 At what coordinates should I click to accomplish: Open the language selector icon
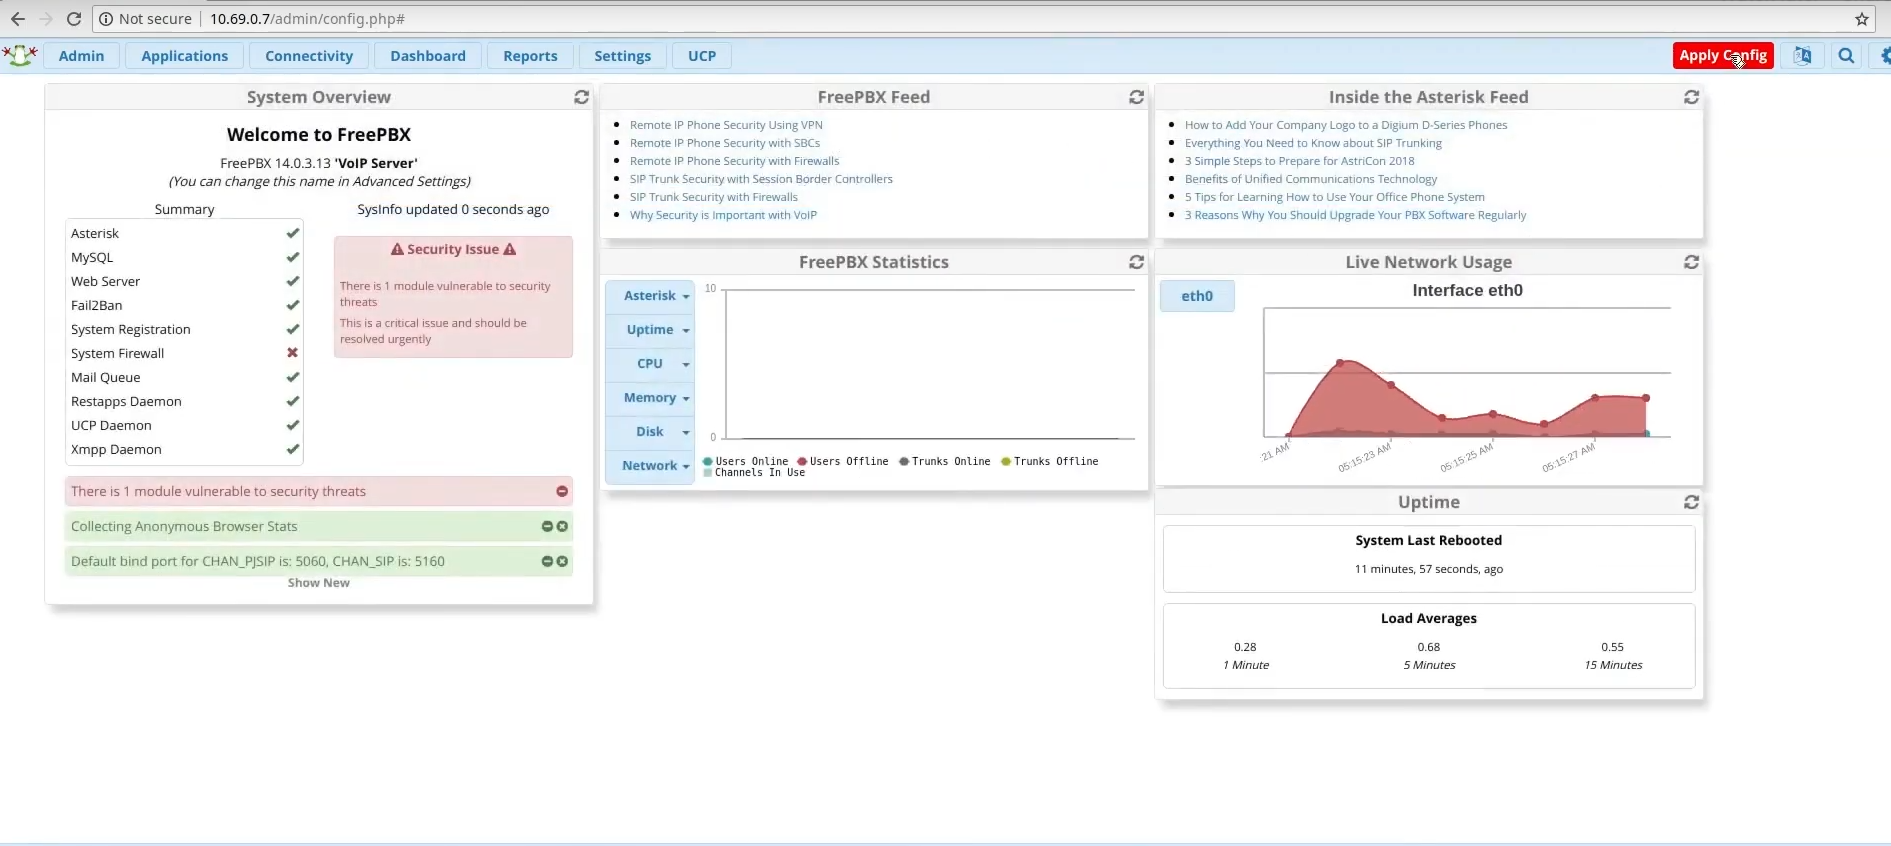click(1802, 56)
